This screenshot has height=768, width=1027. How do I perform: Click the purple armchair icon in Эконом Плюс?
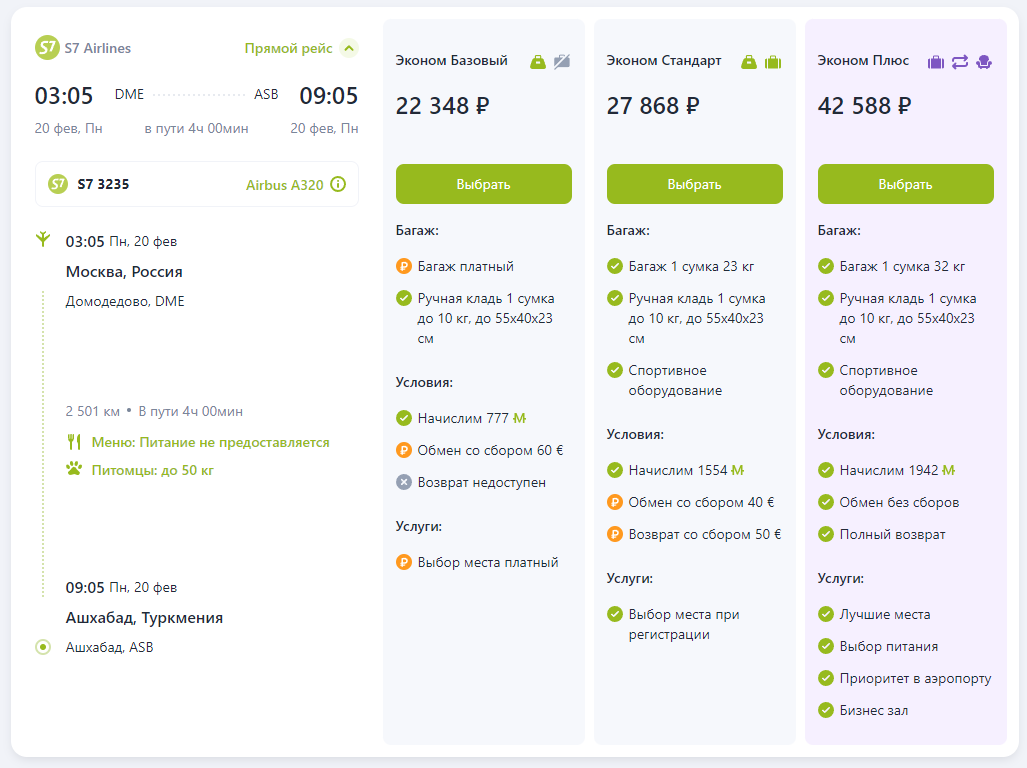[x=984, y=62]
